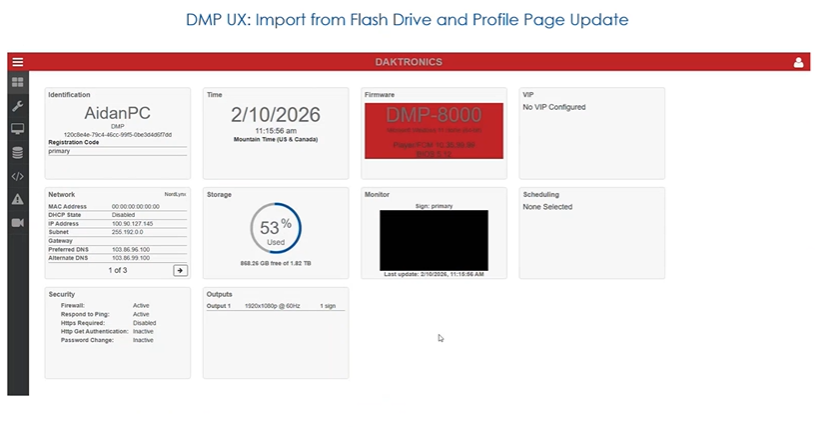Open the code brackets icon in sidebar
Viewport: 817px width, 427px height.
(18, 177)
